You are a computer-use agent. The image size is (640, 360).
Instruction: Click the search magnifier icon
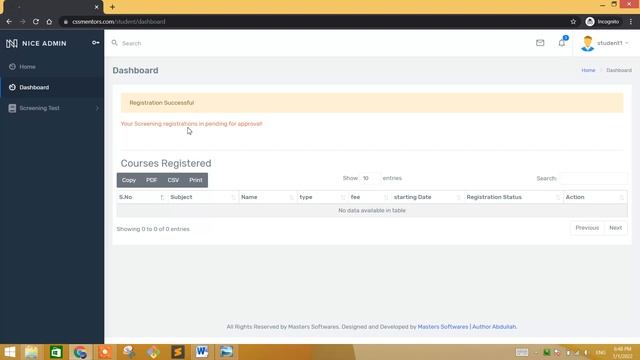(x=115, y=43)
